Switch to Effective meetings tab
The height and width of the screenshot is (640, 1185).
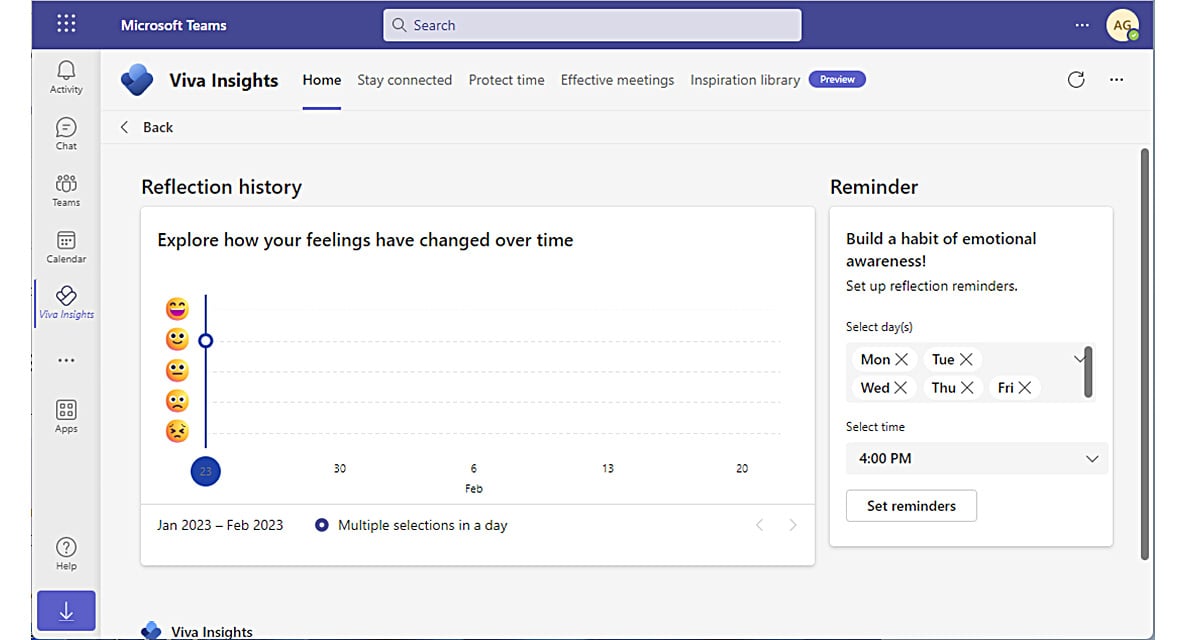point(617,80)
